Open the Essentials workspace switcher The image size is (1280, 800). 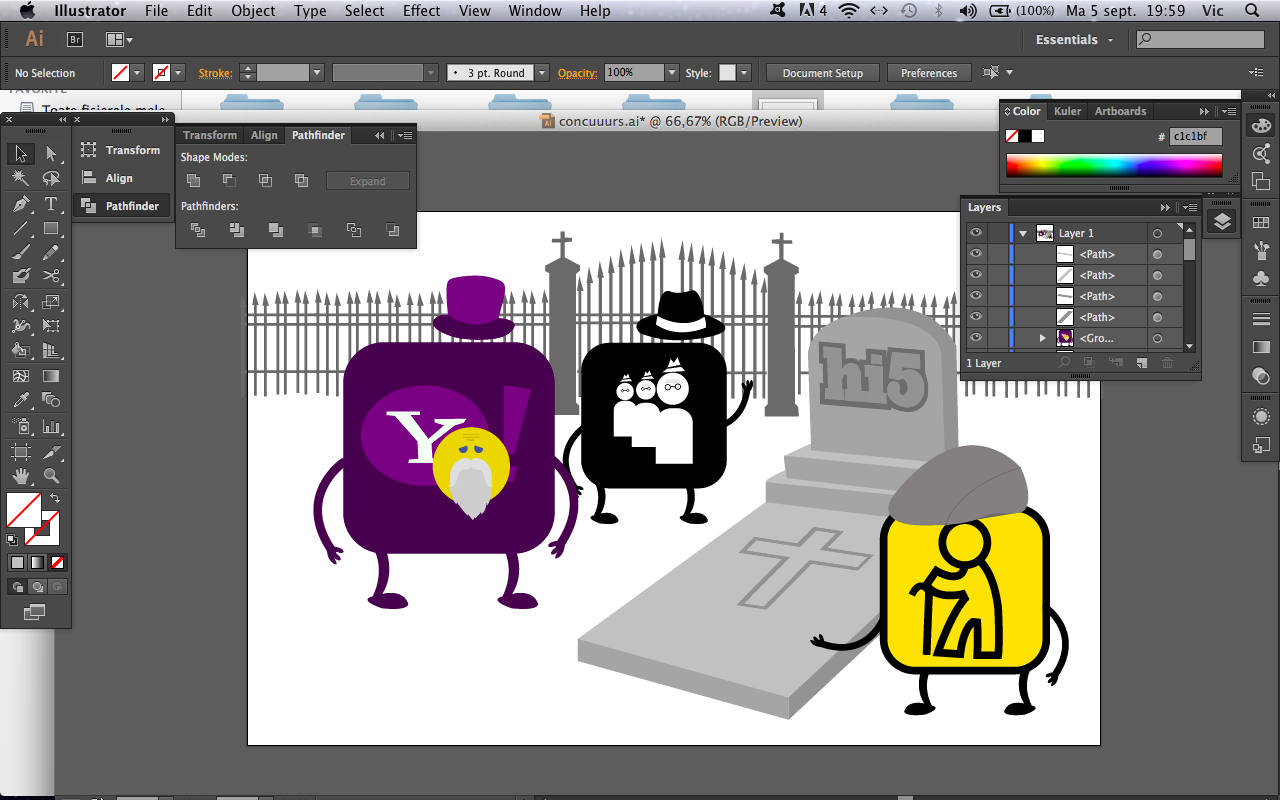point(1075,40)
